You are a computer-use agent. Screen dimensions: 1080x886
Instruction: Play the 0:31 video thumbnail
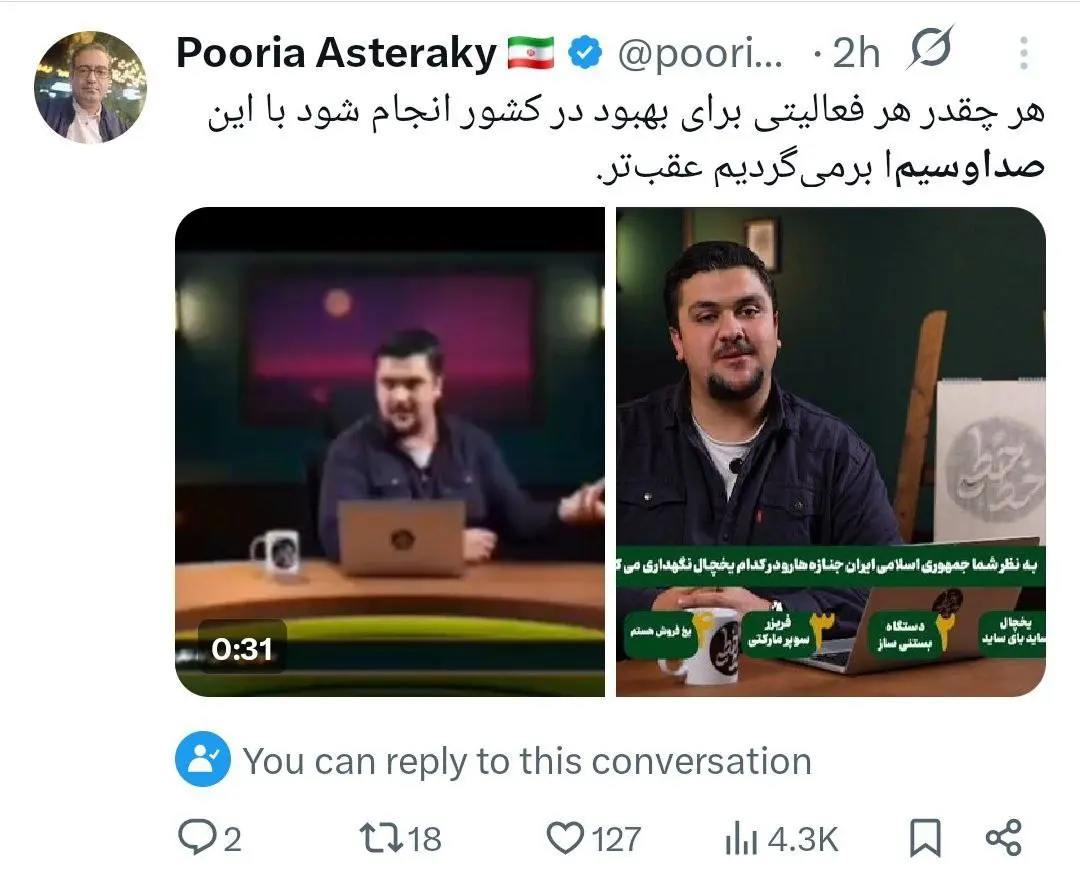tap(390, 452)
